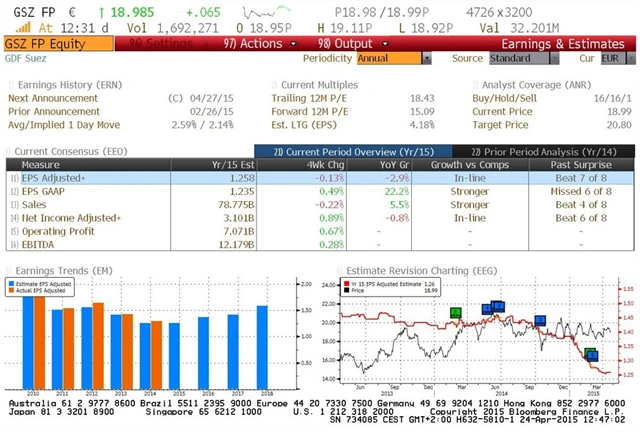640x432 pixels.
Task: Open the Periodicity Annual dropdown
Action: [391, 59]
